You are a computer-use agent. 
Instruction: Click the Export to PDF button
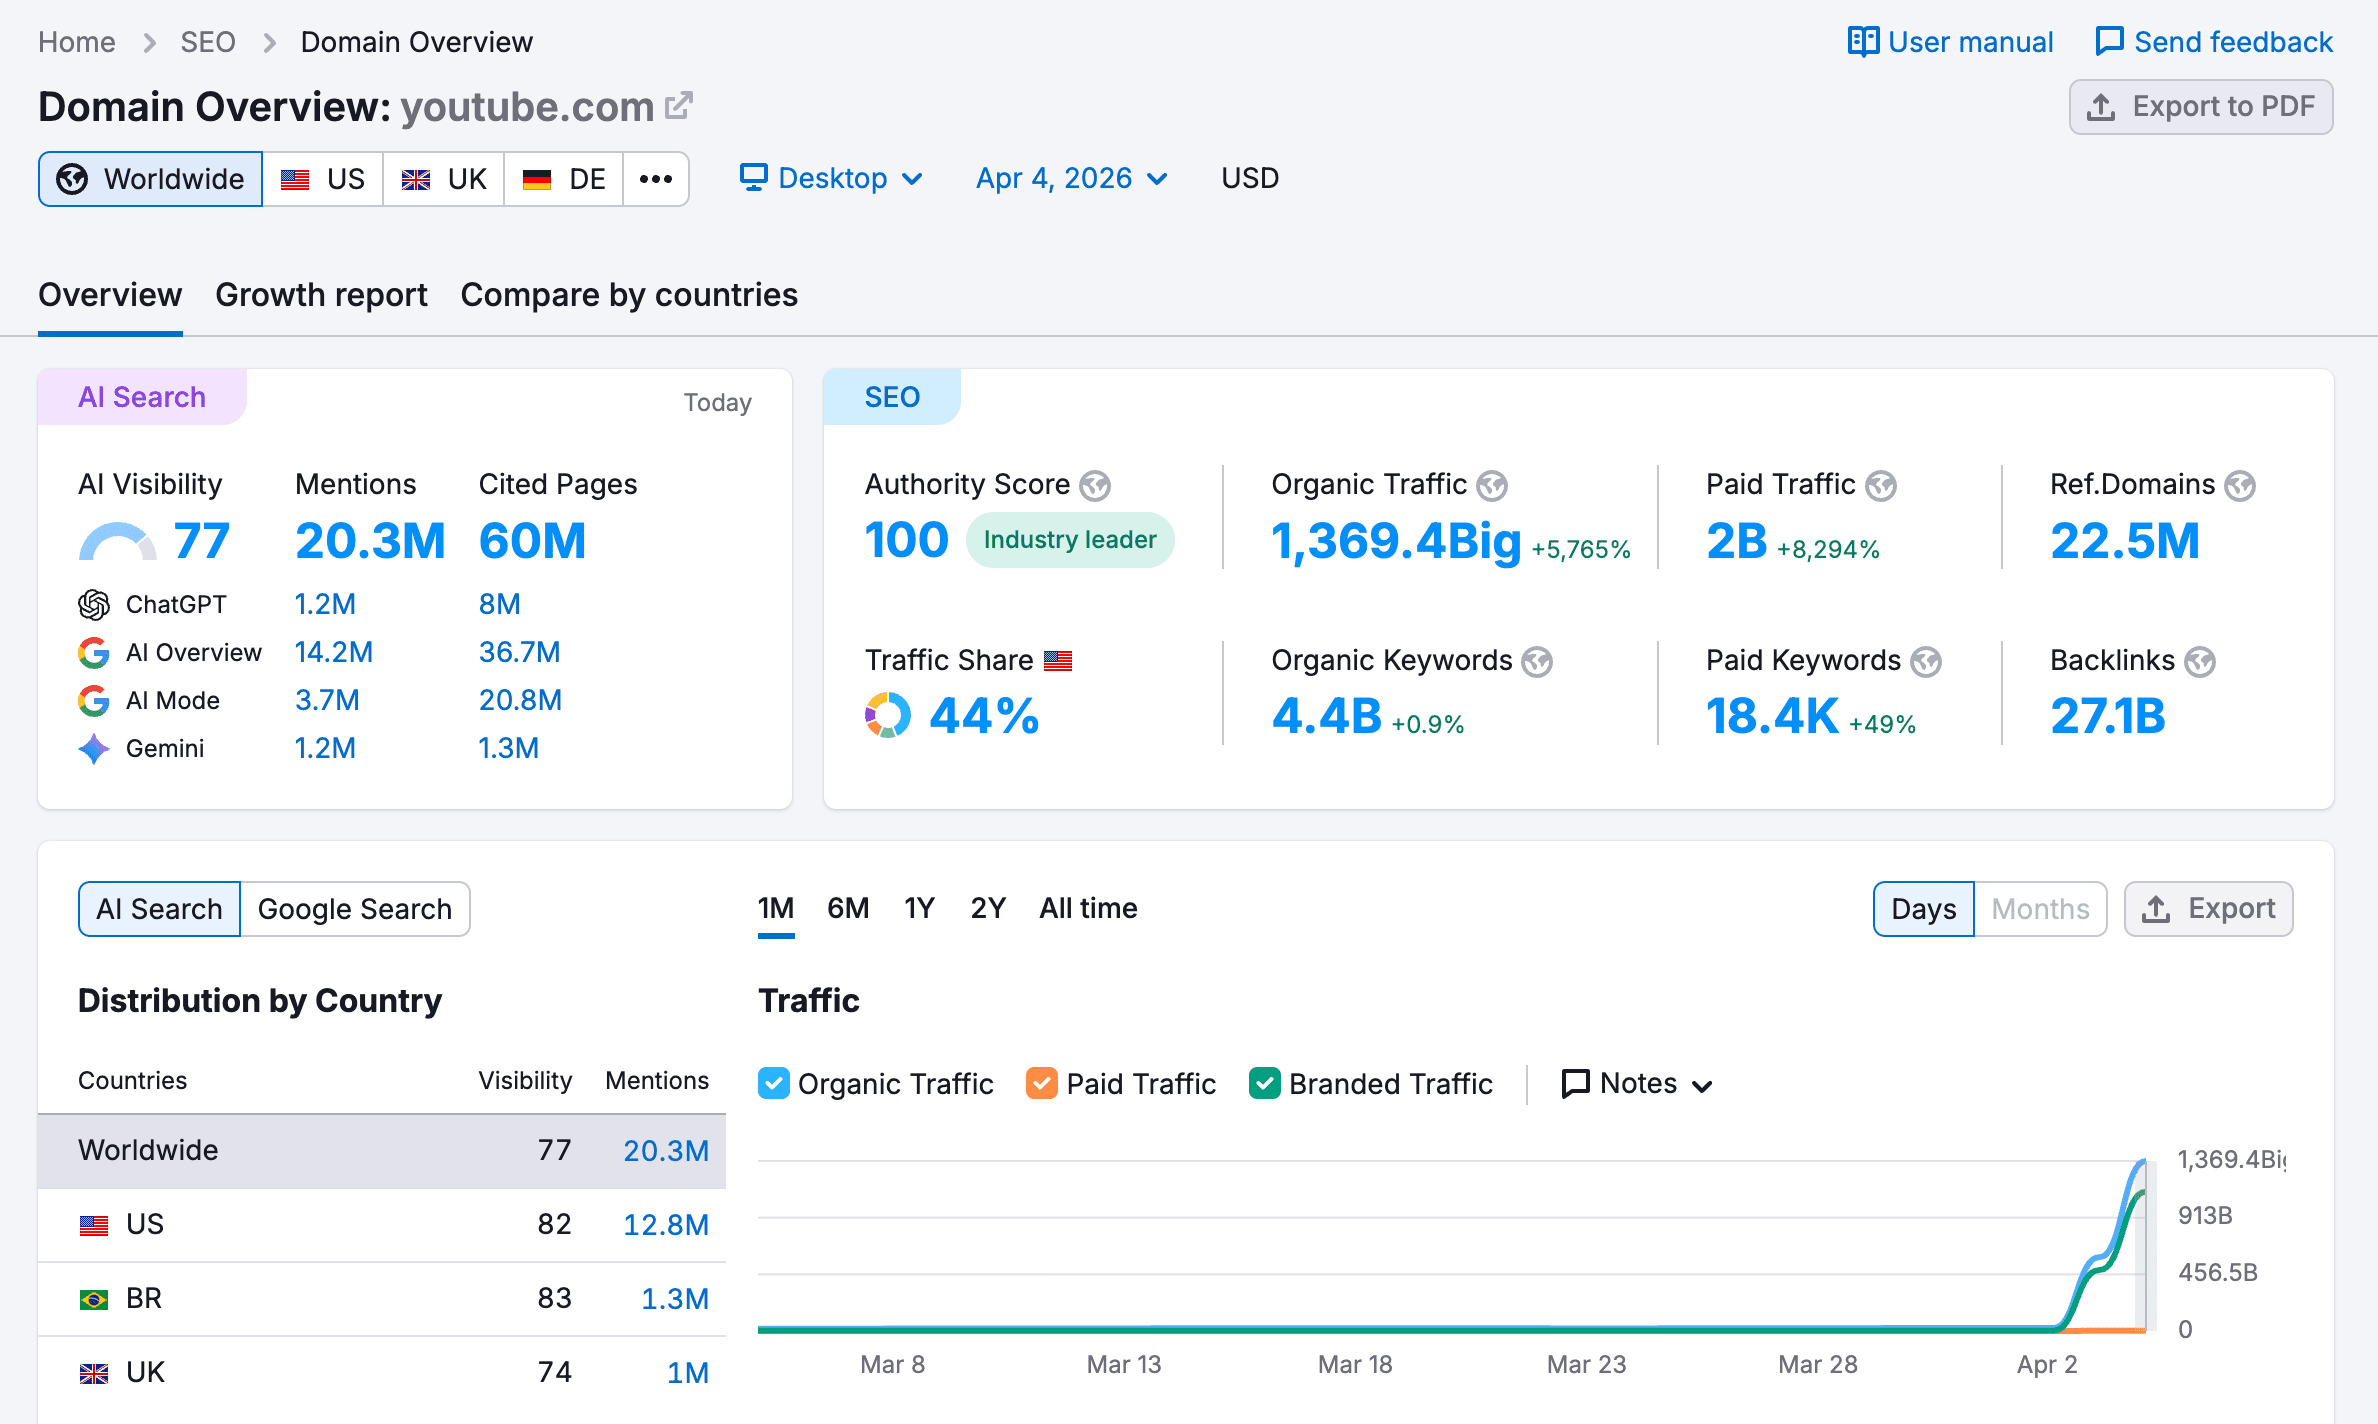pos(2201,107)
